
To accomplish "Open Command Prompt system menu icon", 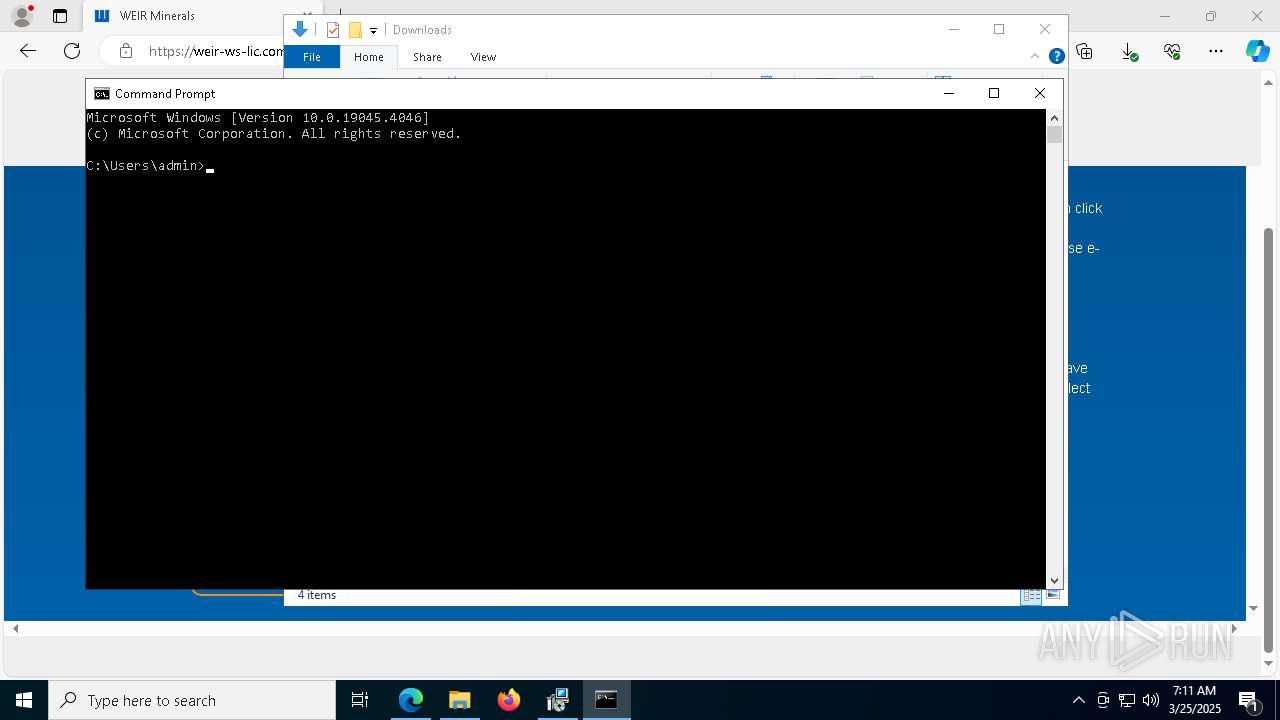I will pos(101,93).
